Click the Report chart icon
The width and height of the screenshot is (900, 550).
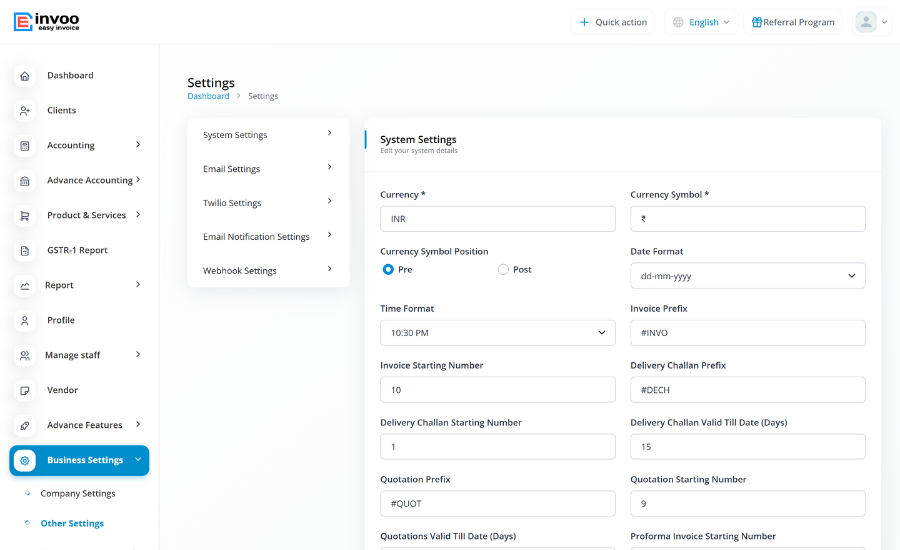click(25, 285)
